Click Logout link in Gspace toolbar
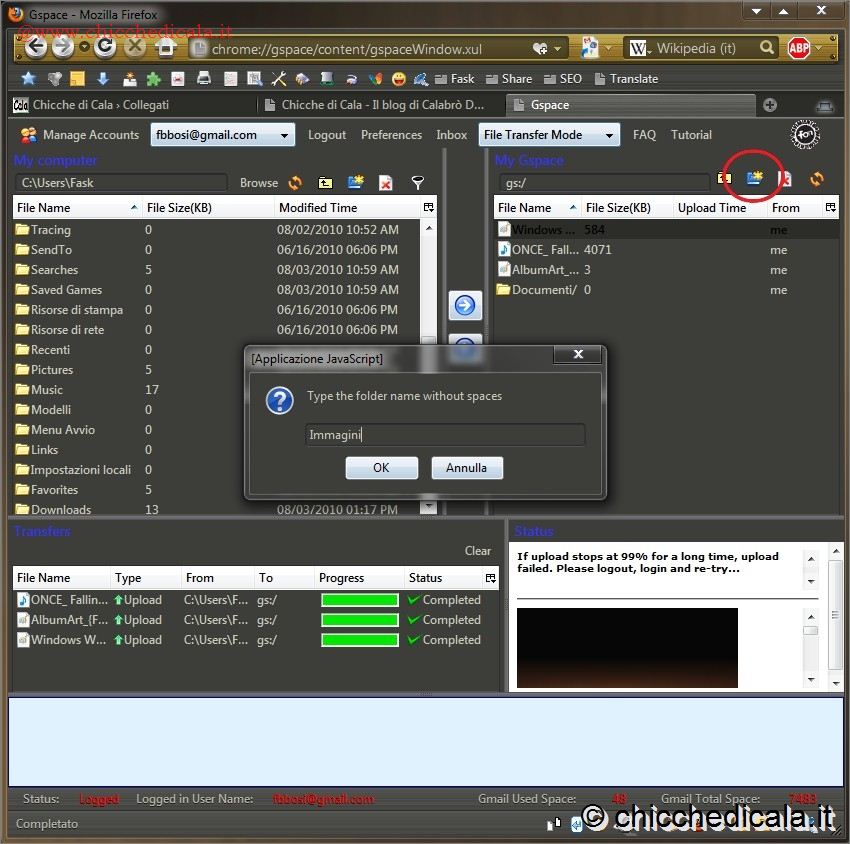850x844 pixels. (x=327, y=135)
